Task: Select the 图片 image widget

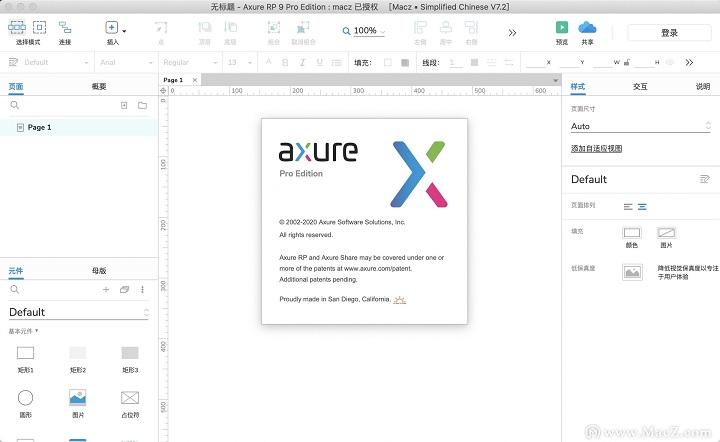Action: pyautogui.click(x=78, y=403)
